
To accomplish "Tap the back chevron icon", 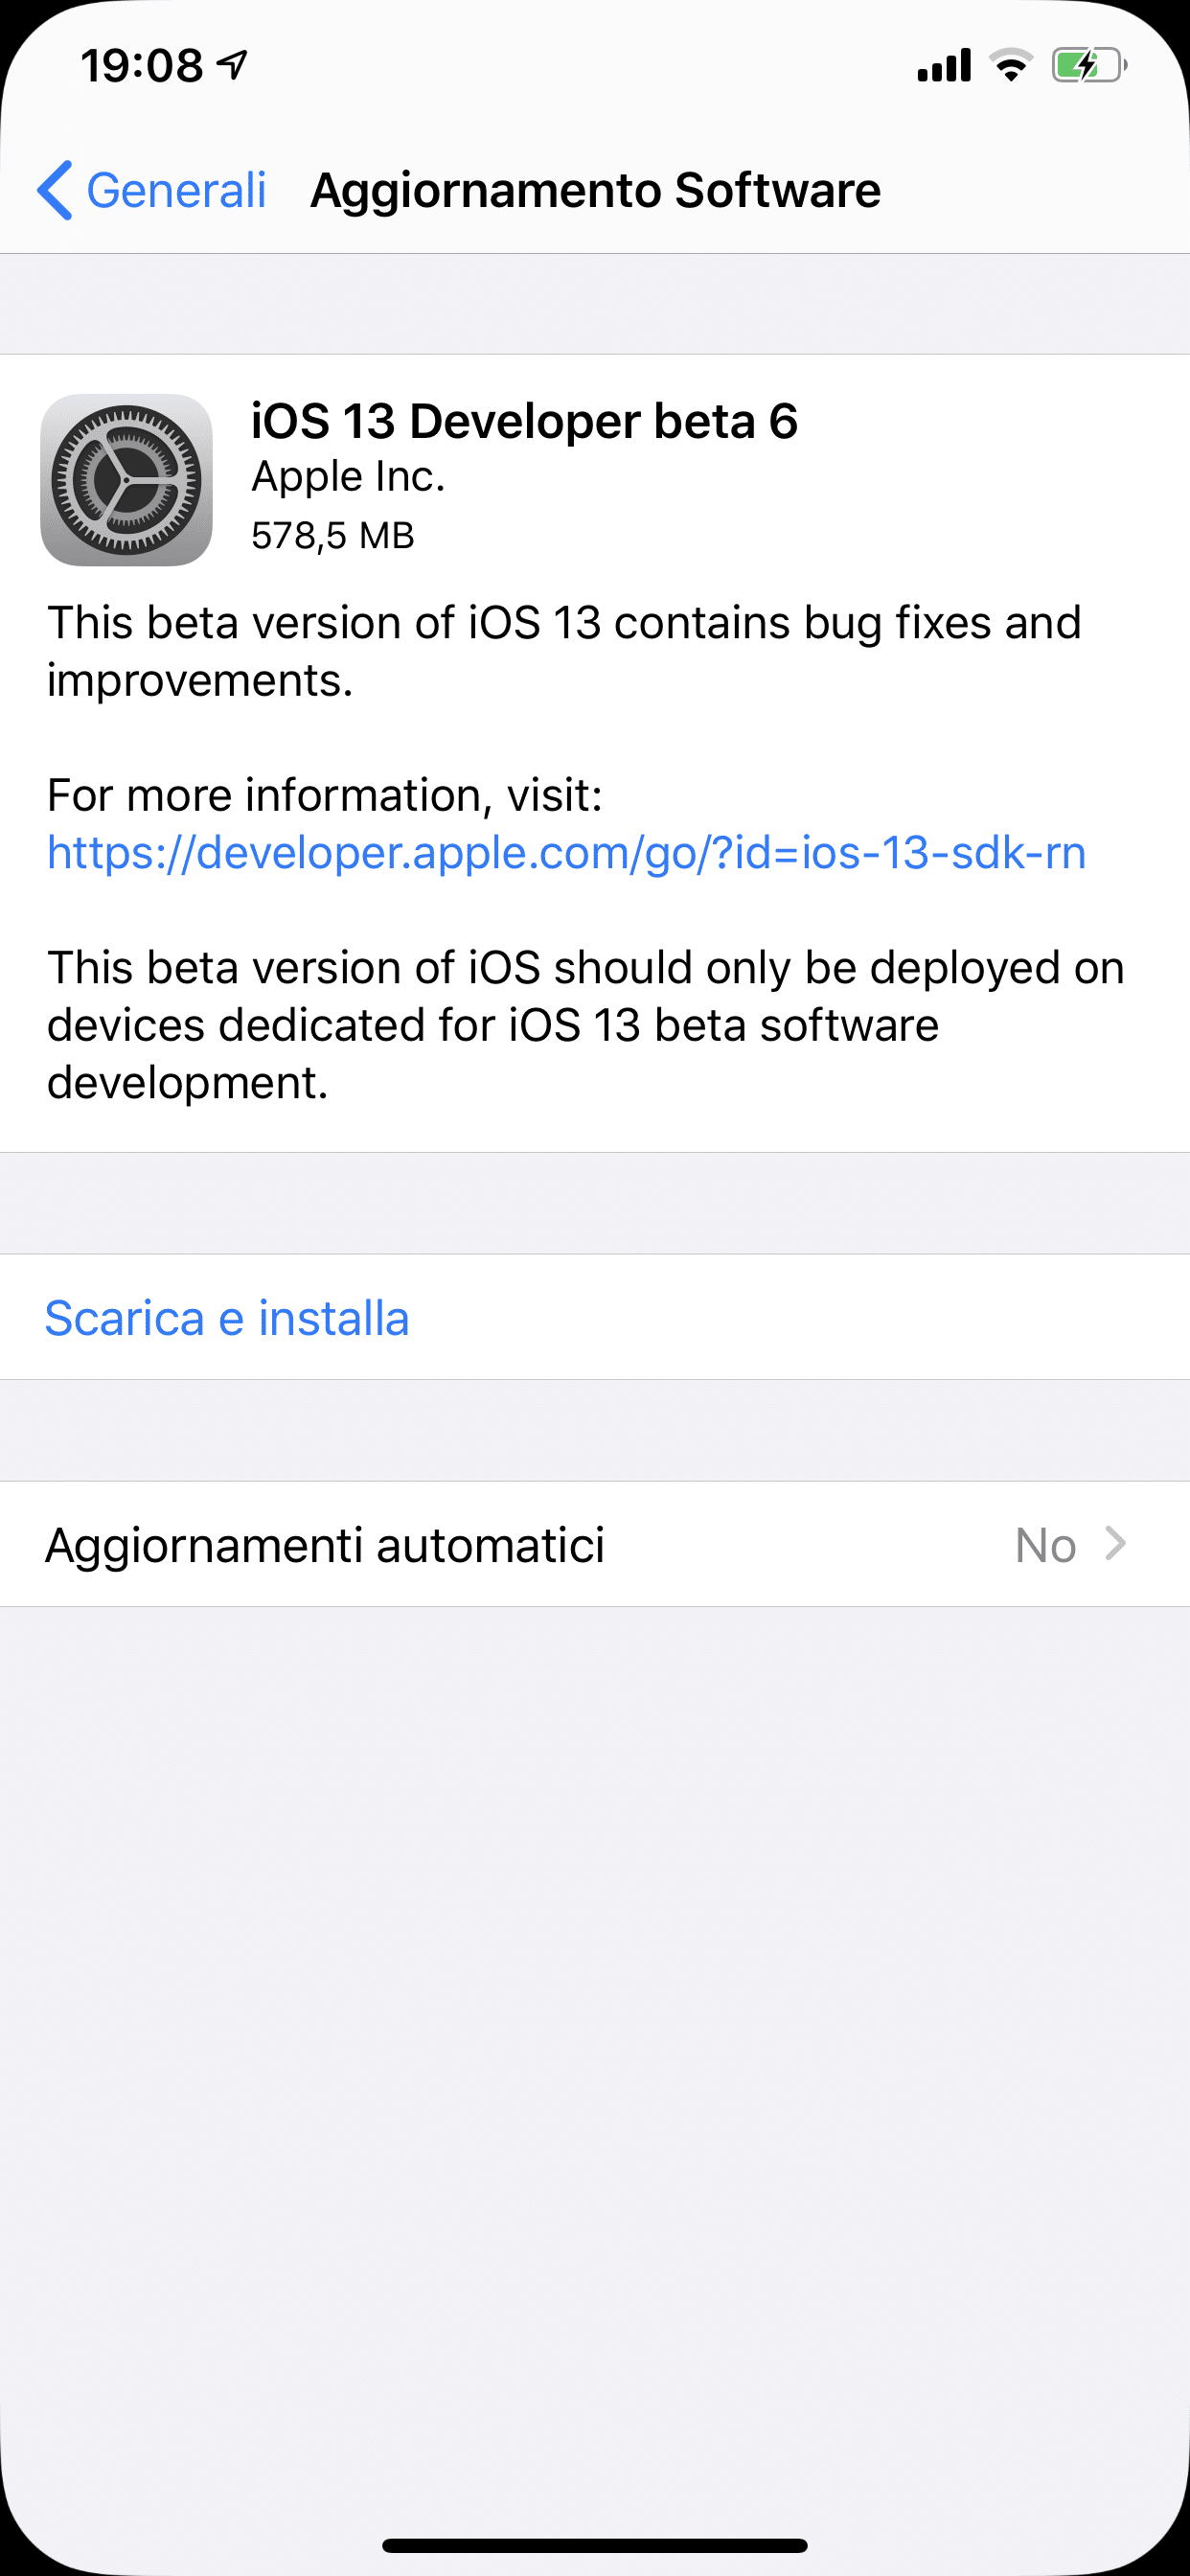I will (x=55, y=190).
